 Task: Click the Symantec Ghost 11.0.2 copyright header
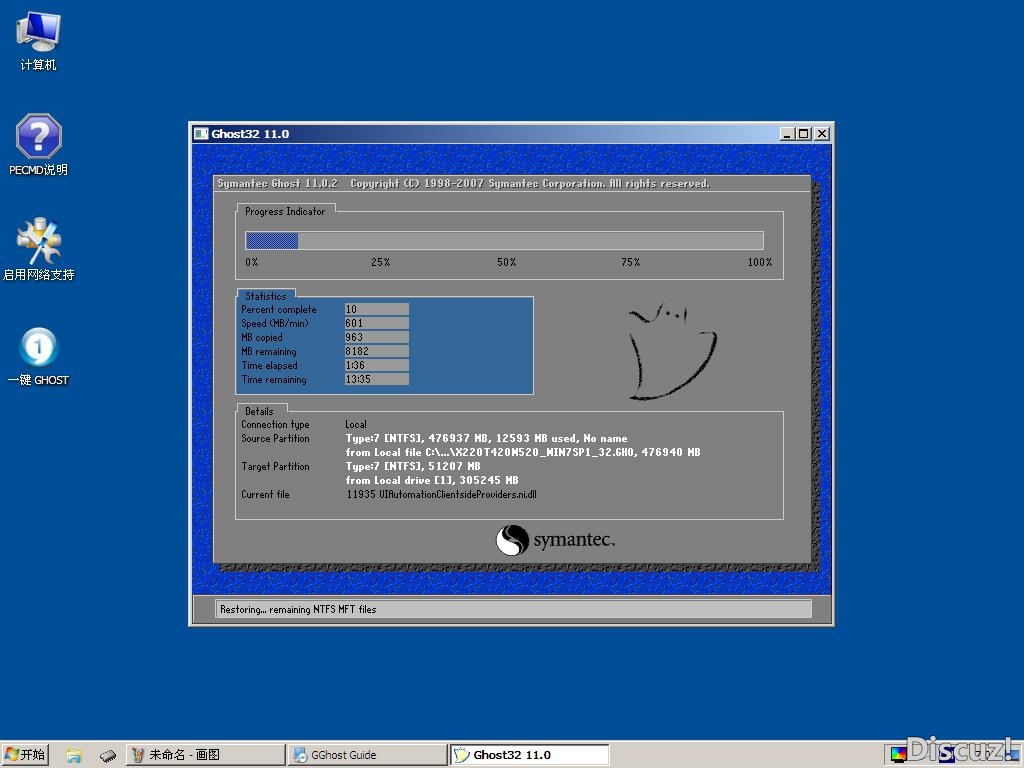click(464, 184)
